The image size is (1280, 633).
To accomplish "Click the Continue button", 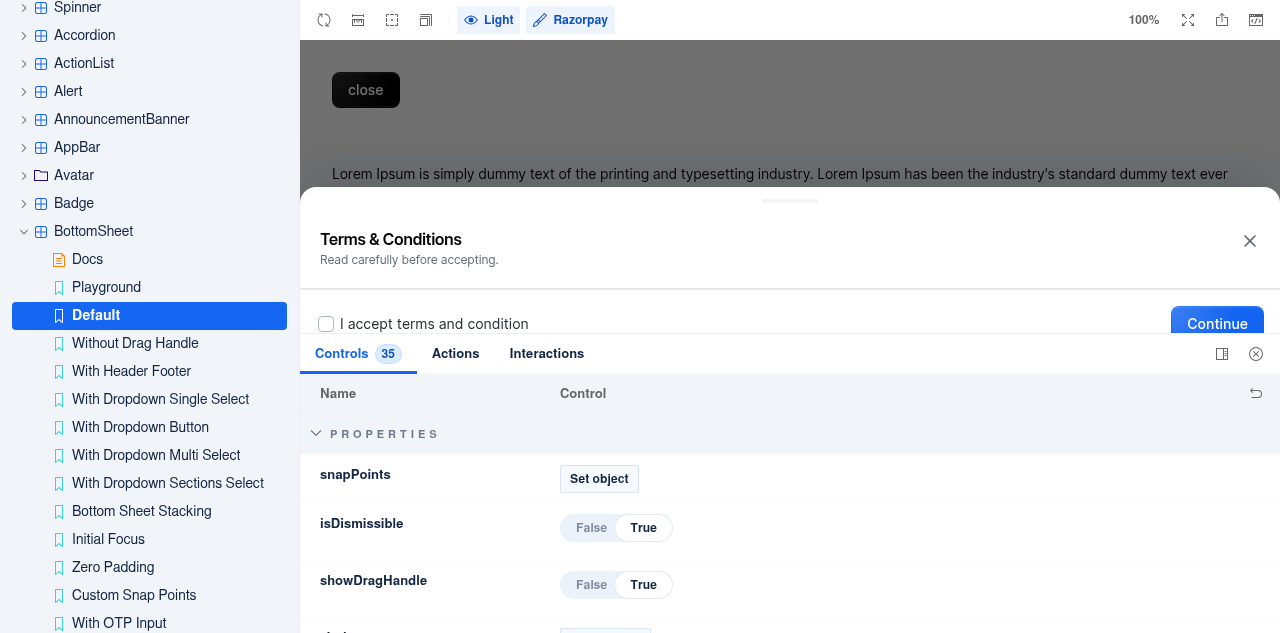I will [x=1217, y=321].
